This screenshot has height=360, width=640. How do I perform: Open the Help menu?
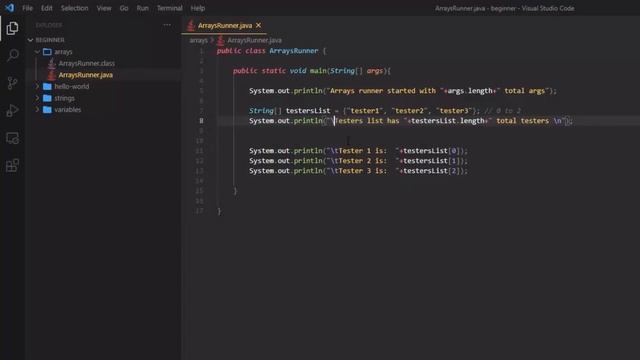click(198, 8)
